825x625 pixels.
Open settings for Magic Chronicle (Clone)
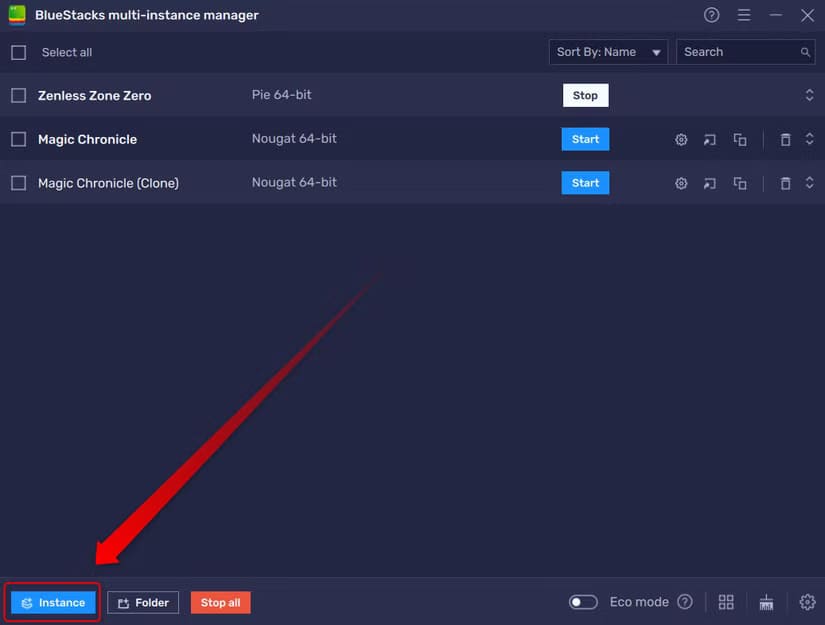[681, 183]
